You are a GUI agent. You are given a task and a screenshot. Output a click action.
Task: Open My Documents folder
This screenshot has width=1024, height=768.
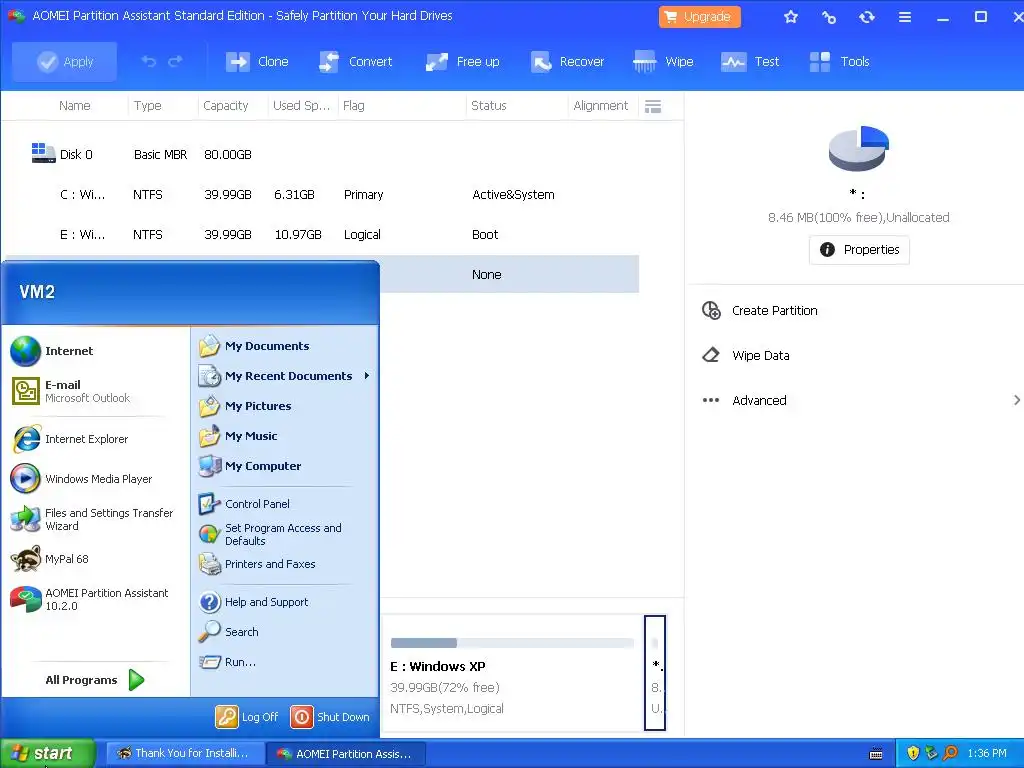pos(255,346)
